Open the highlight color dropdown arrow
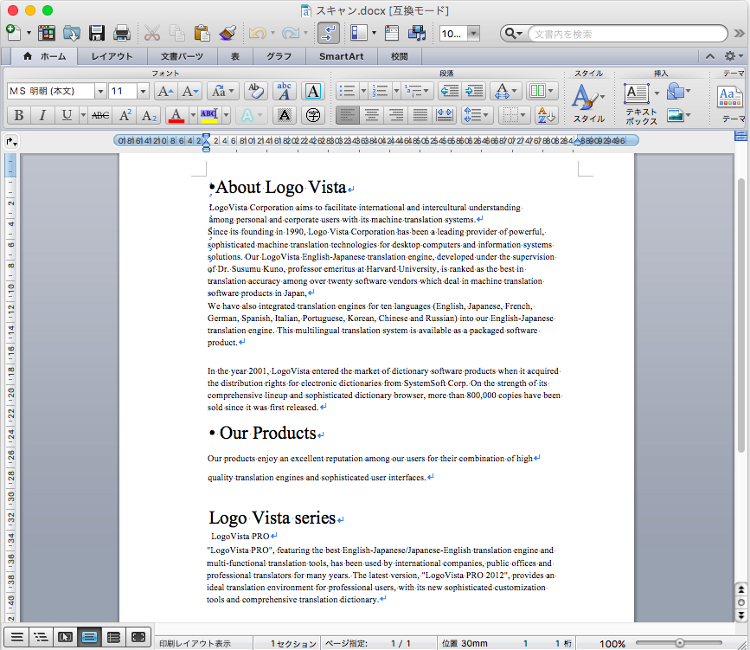750x650 pixels. pyautogui.click(x=226, y=115)
